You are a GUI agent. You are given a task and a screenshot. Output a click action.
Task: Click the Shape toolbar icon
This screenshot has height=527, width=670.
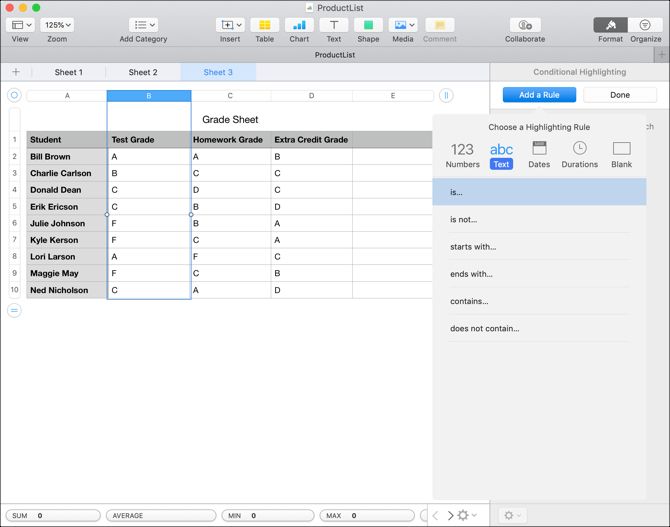368,25
